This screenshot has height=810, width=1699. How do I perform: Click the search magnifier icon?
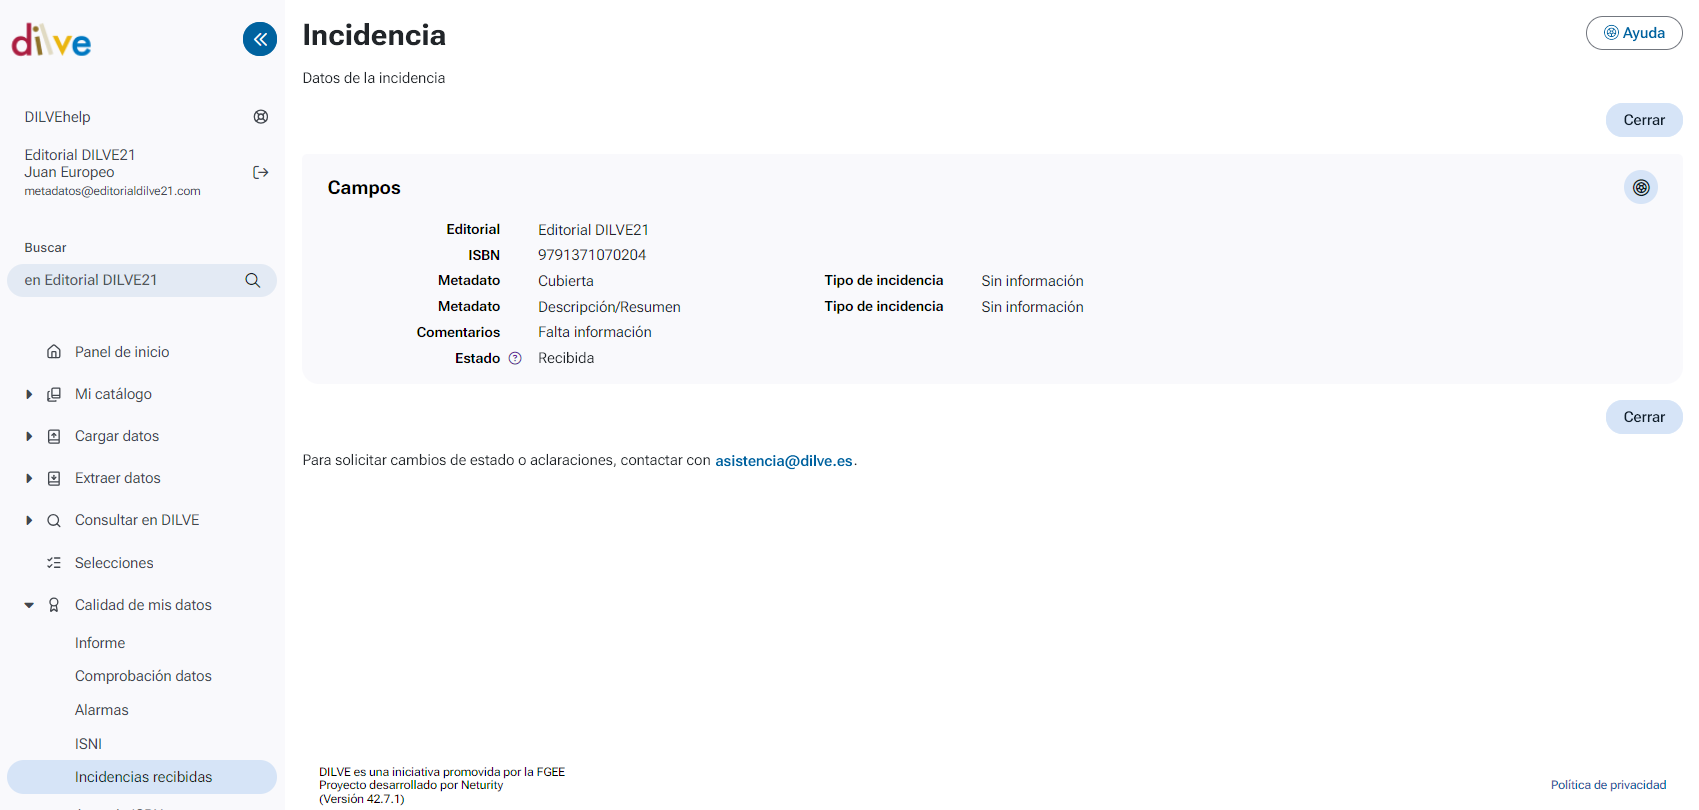coord(253,280)
